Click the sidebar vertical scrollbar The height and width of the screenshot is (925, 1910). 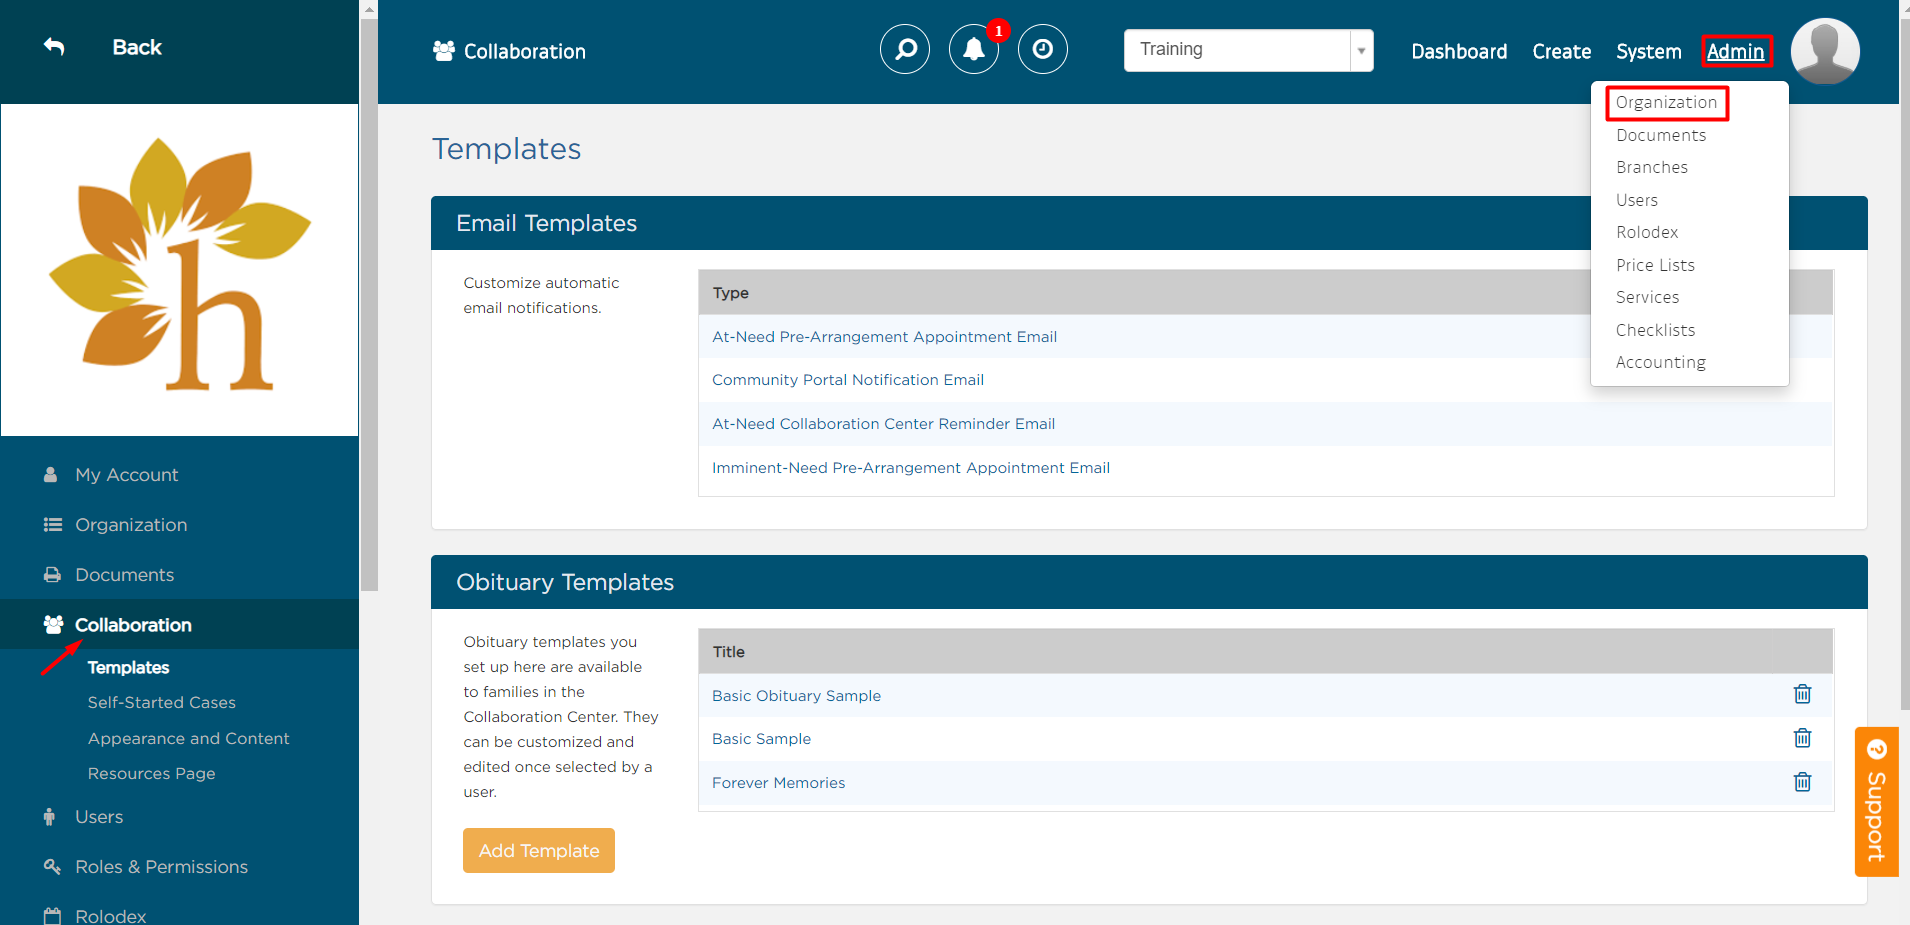369,305
